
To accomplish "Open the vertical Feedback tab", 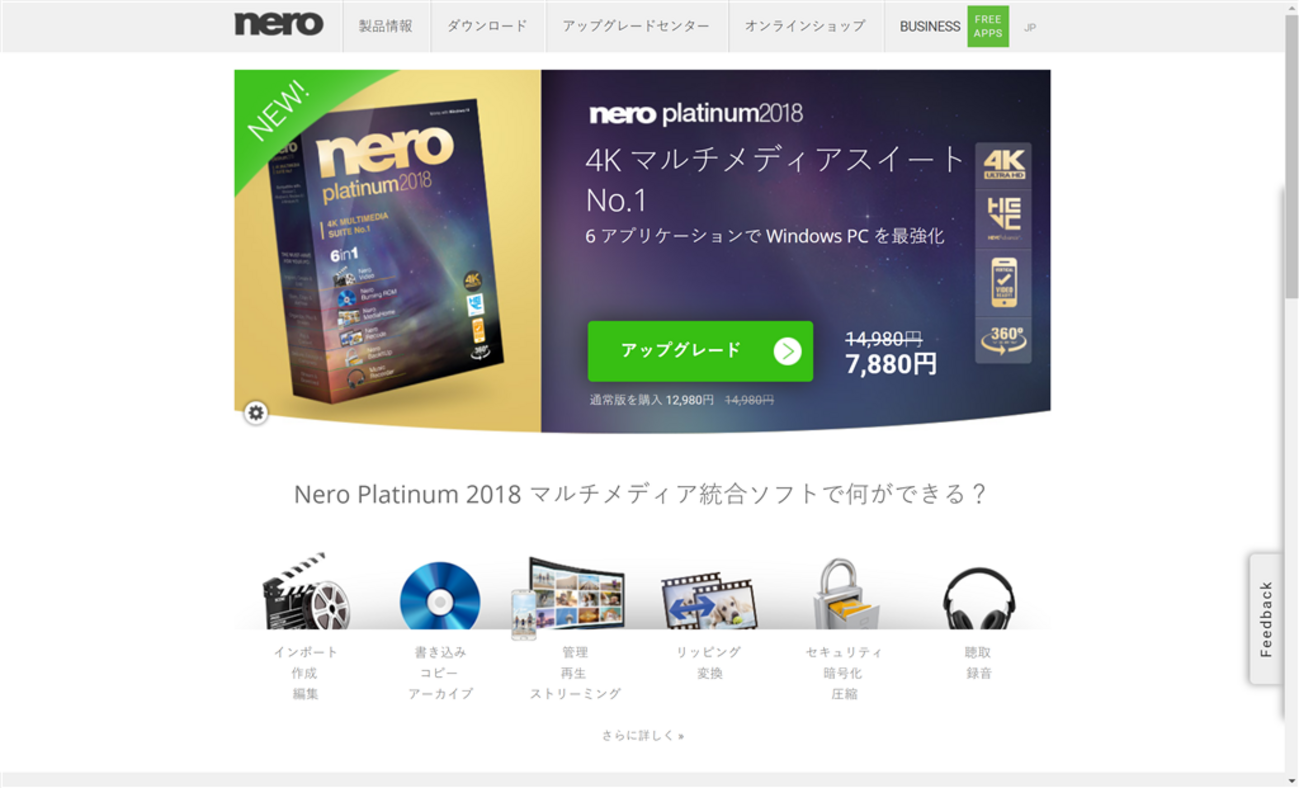I will [x=1266, y=619].
